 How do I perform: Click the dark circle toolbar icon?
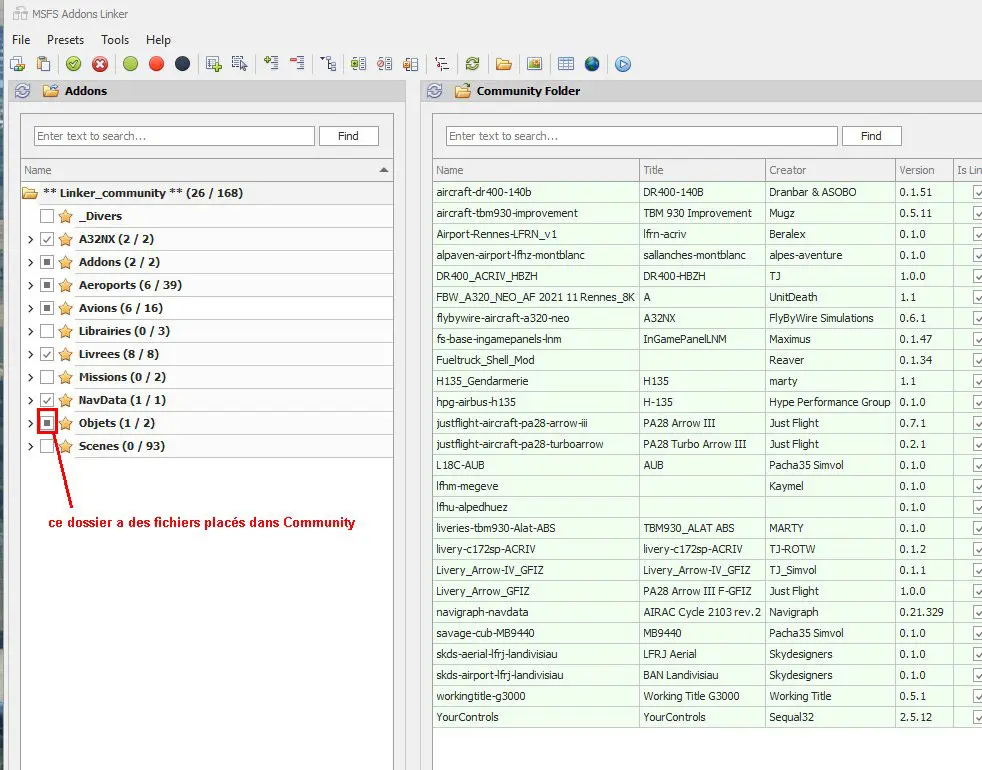coord(182,64)
